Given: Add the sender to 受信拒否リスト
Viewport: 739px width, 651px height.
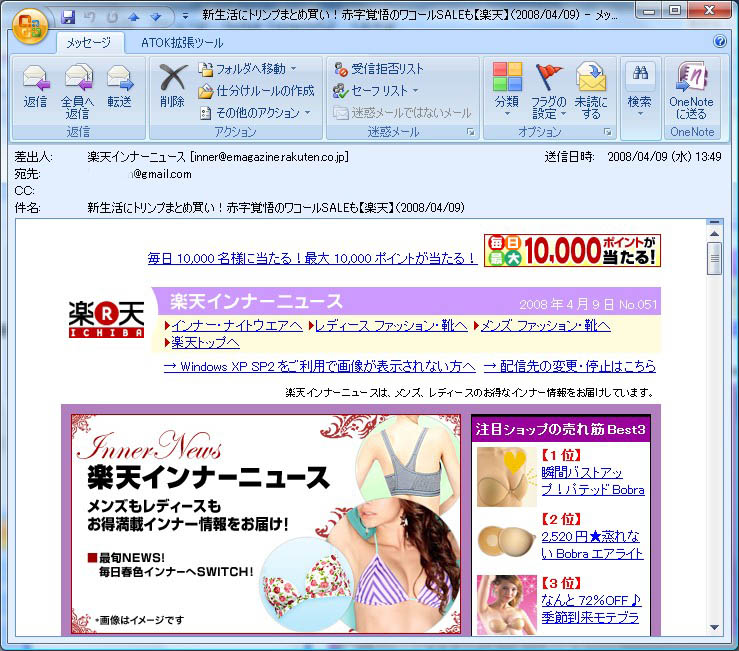Looking at the screenshot, I should click(x=379, y=69).
